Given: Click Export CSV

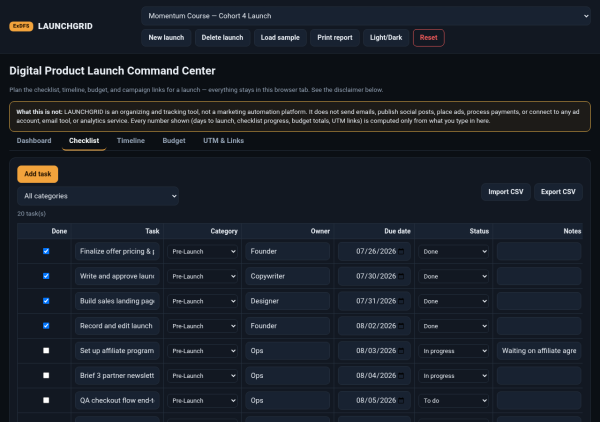Looking at the screenshot, I should tap(558, 192).
